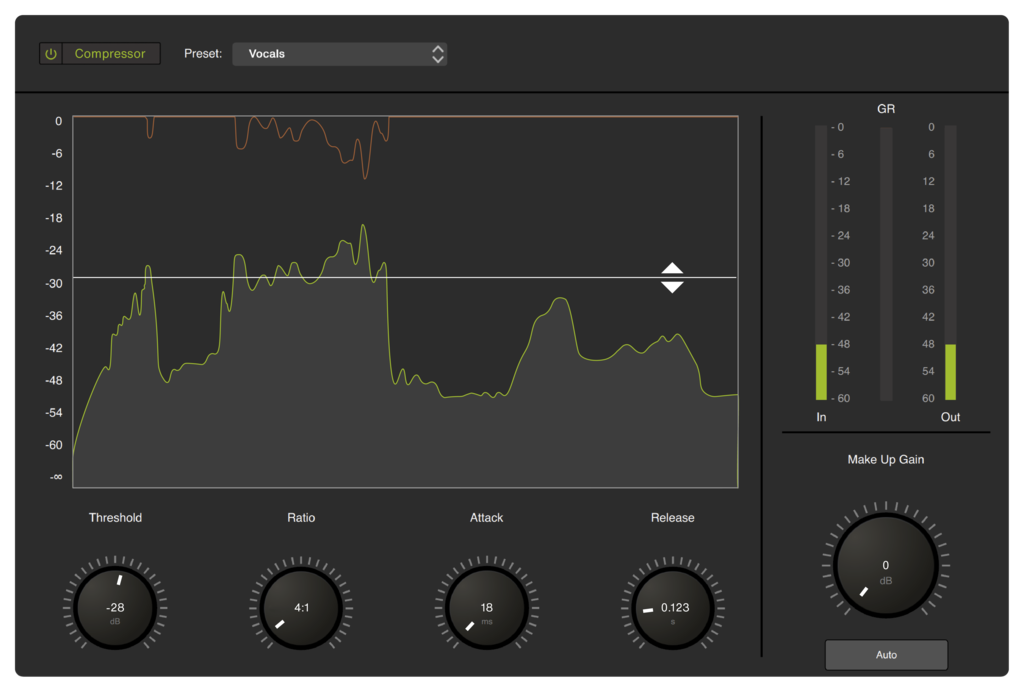The image size is (1024, 692).
Task: Click the In level meter
Action: [x=821, y=262]
